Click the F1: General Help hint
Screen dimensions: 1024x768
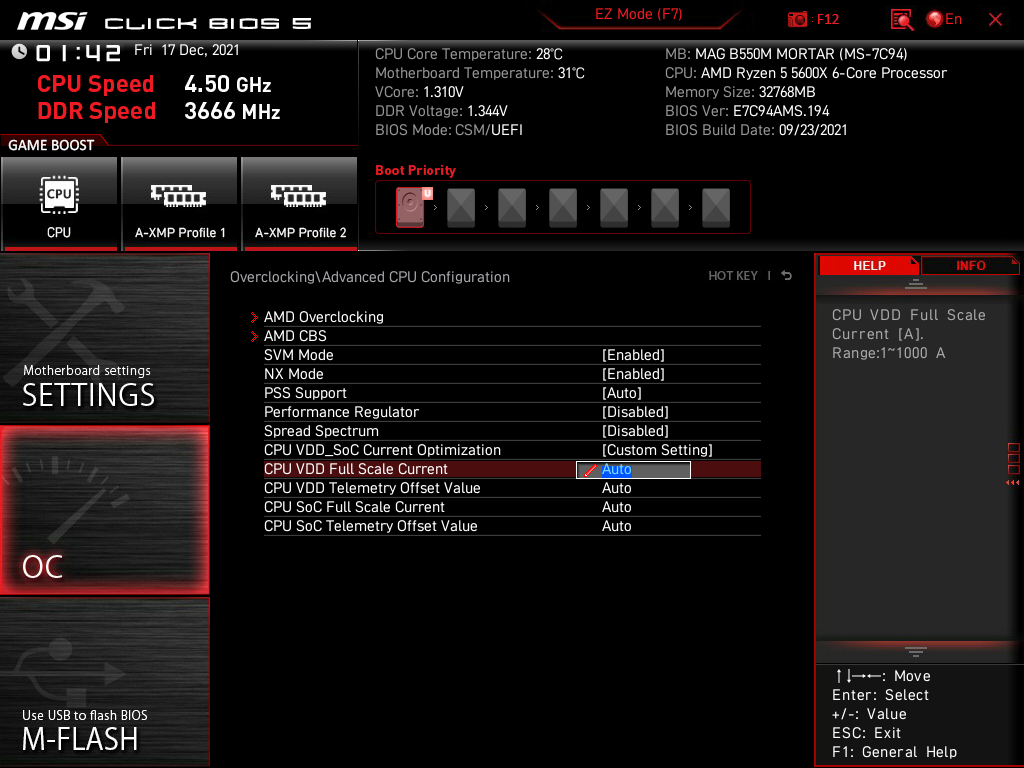coord(894,752)
